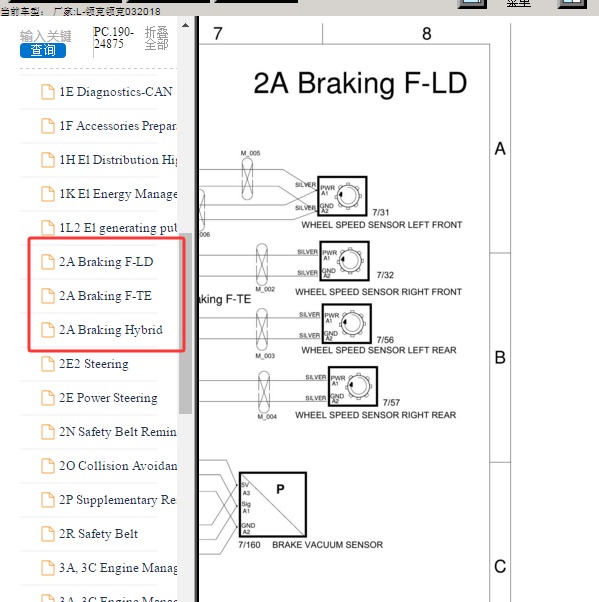Click the wheel speed sensor right front symbol

click(344, 261)
